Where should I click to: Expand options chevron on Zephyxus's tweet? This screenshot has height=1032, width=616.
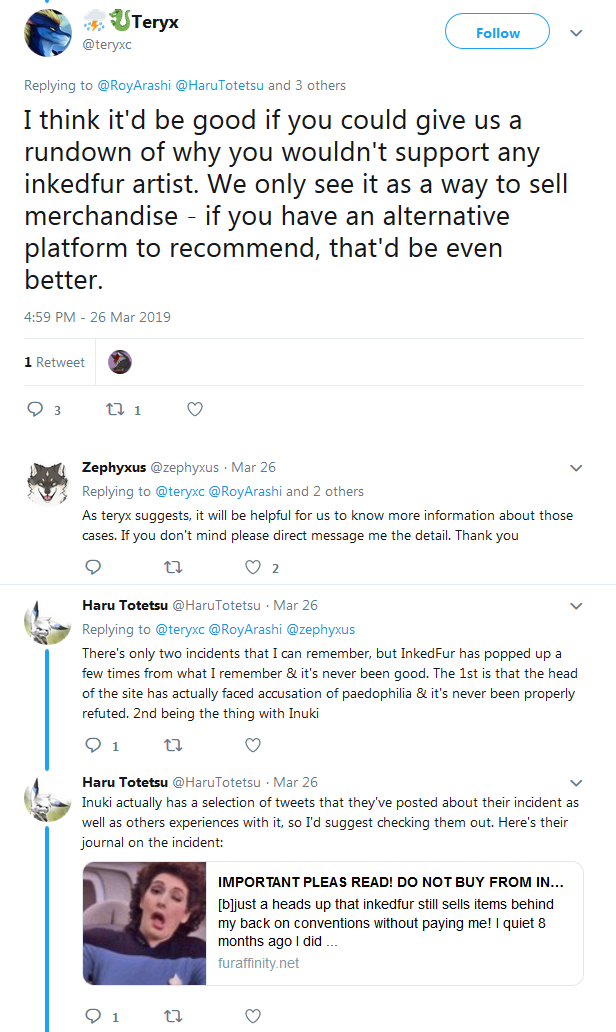(576, 468)
